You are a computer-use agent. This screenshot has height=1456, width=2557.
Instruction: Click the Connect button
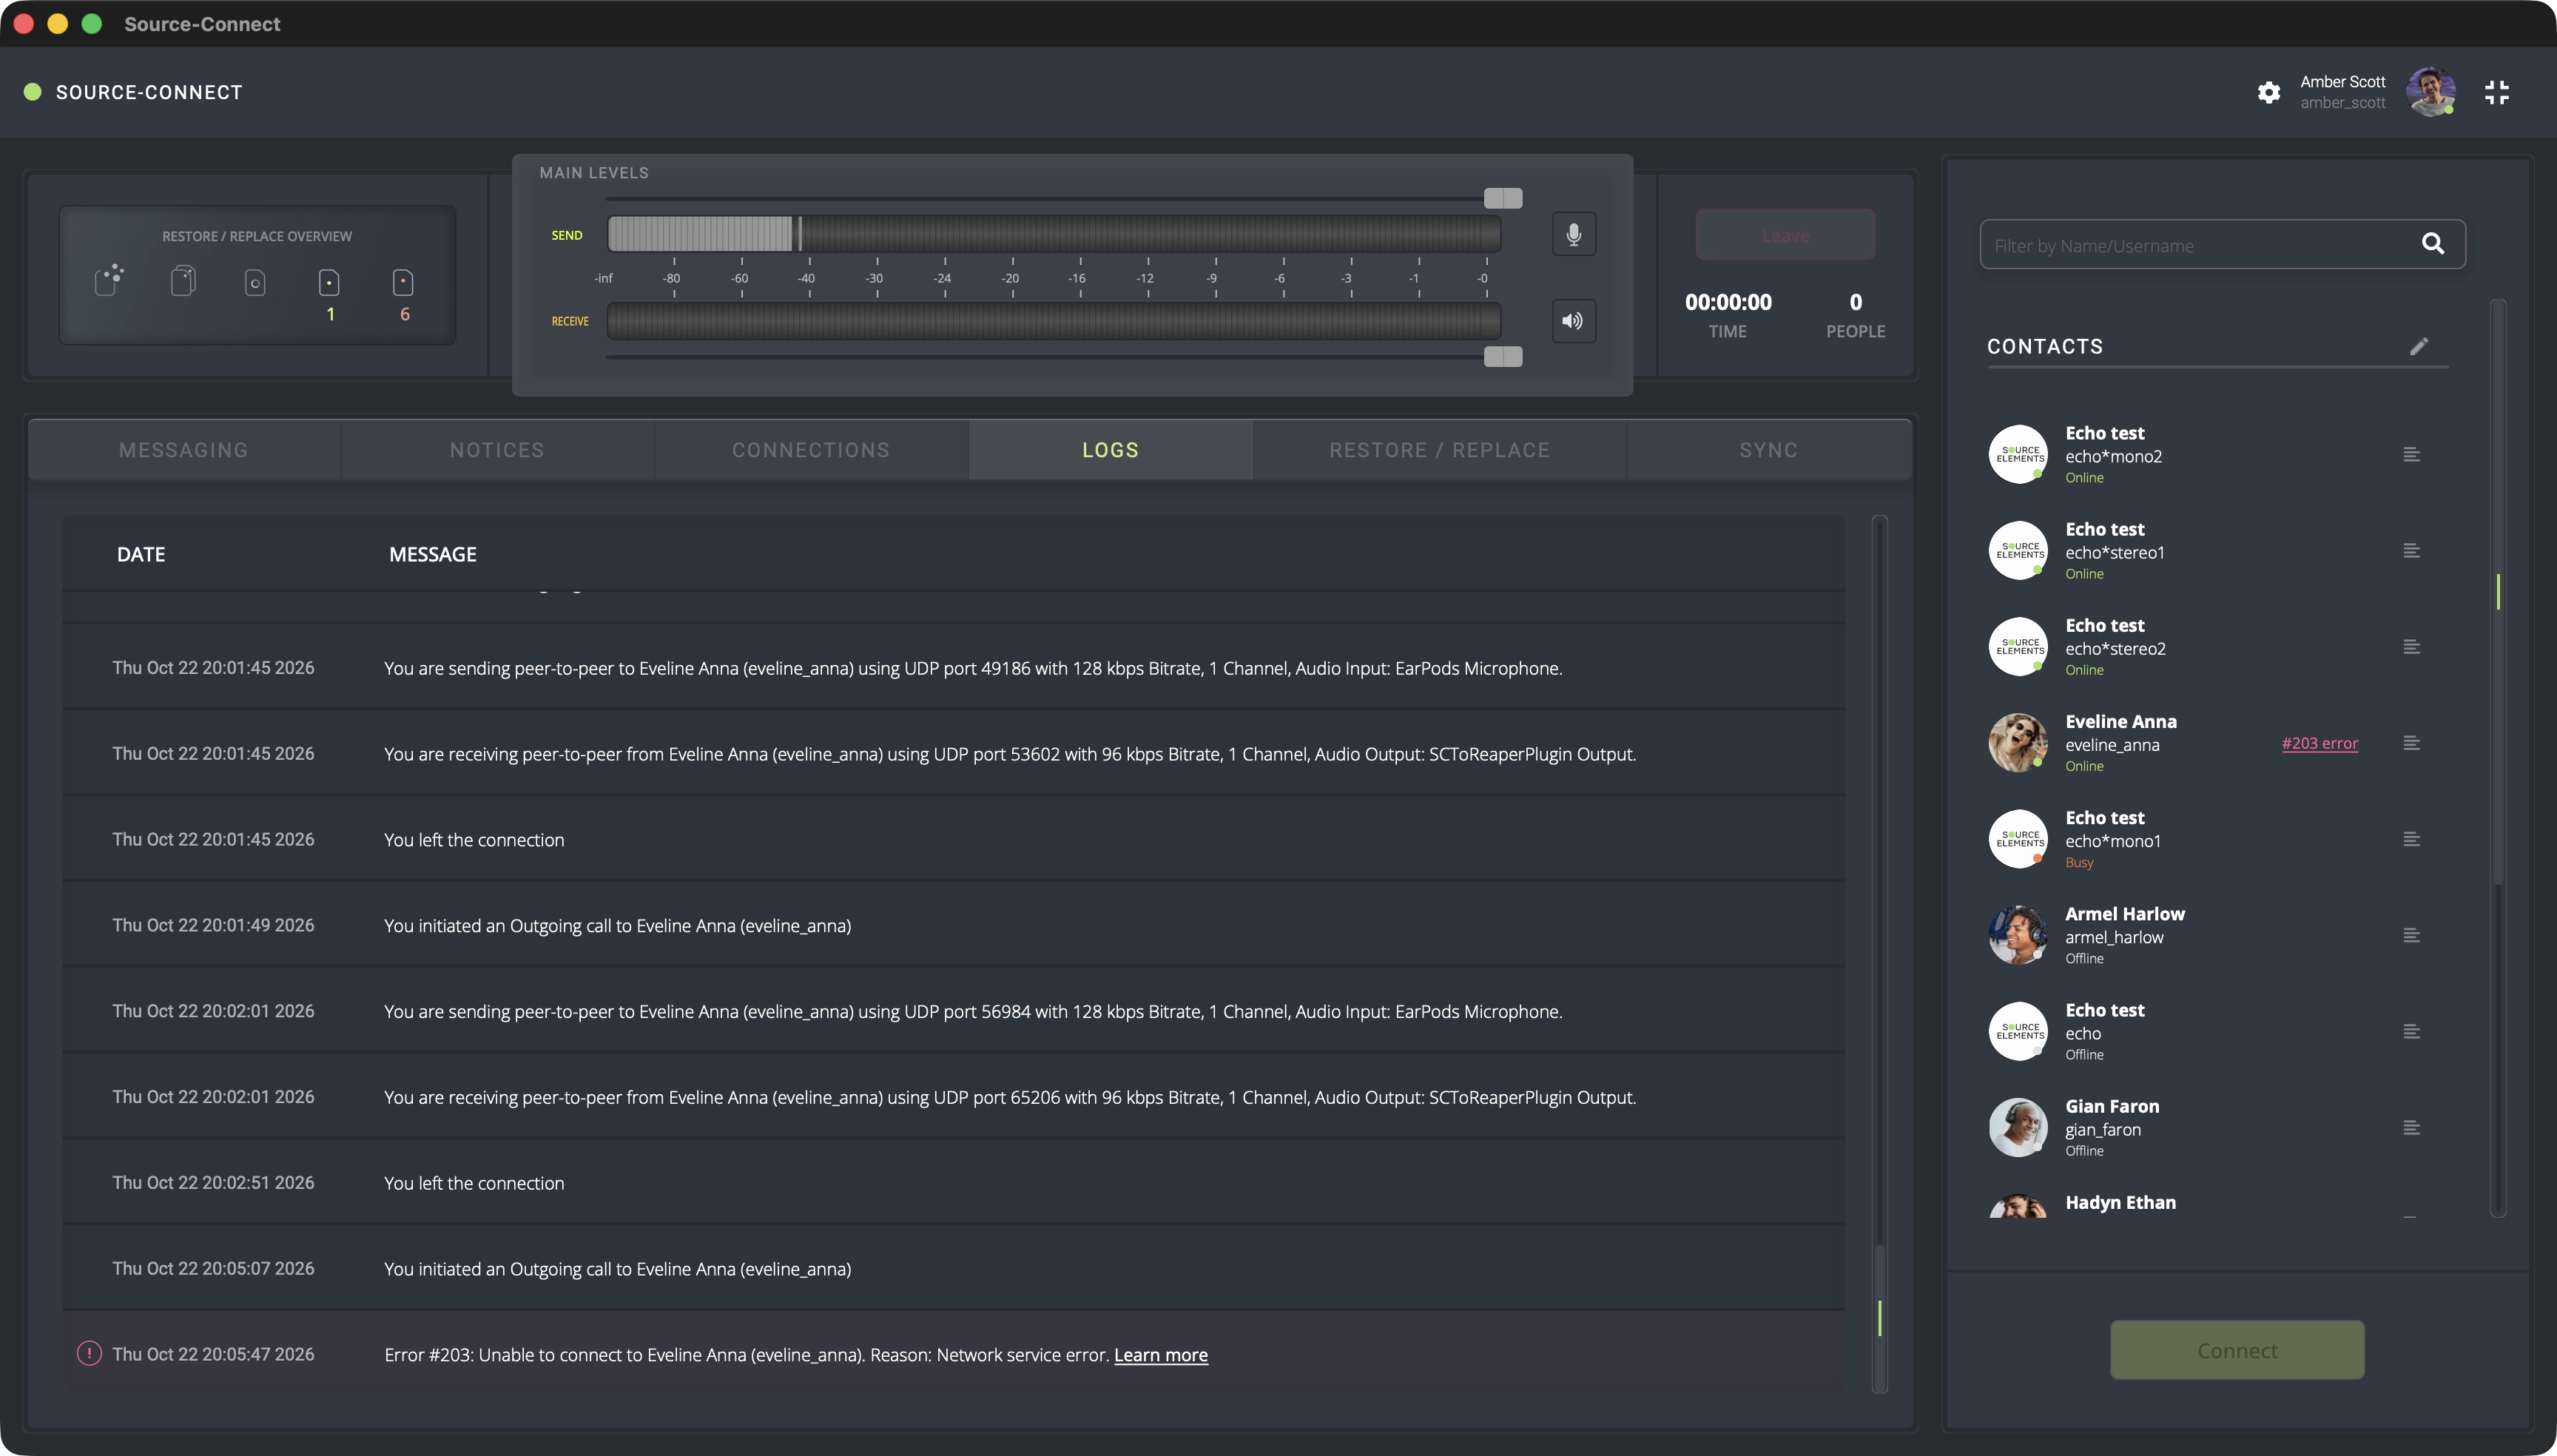(2237, 1350)
